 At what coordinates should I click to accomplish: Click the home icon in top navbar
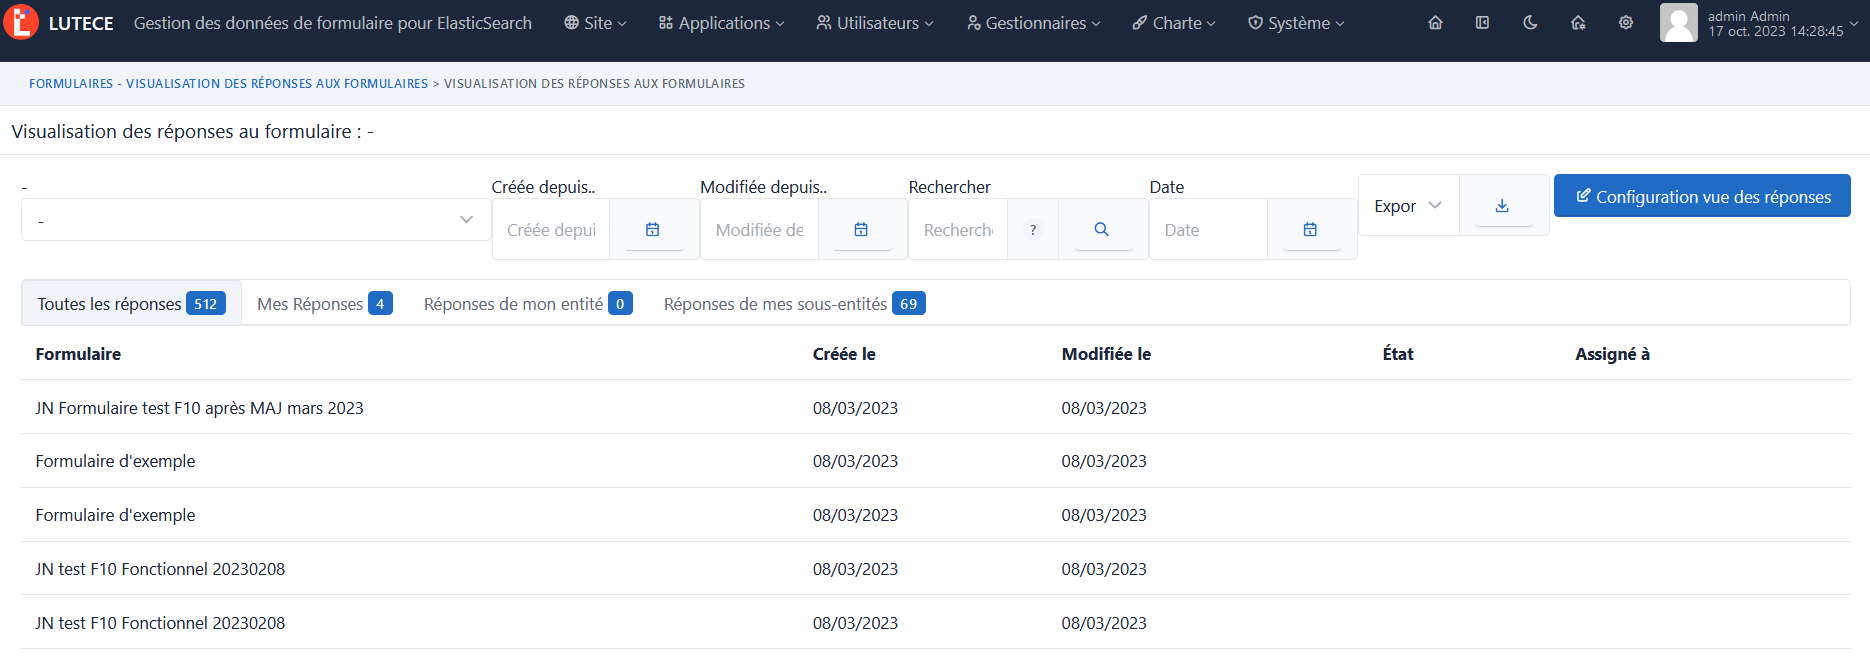(x=1435, y=22)
